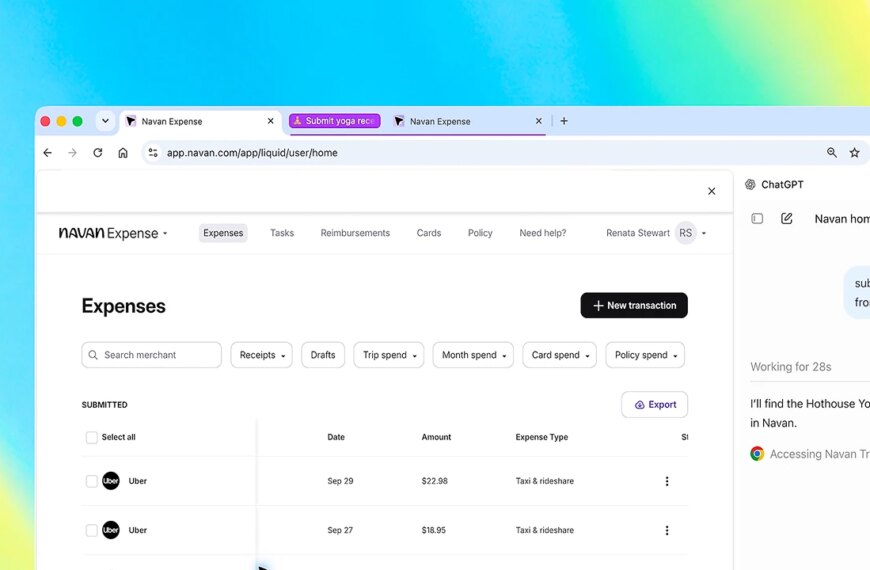
Task: Expand the Policy spend filter dropdown
Action: (x=645, y=355)
